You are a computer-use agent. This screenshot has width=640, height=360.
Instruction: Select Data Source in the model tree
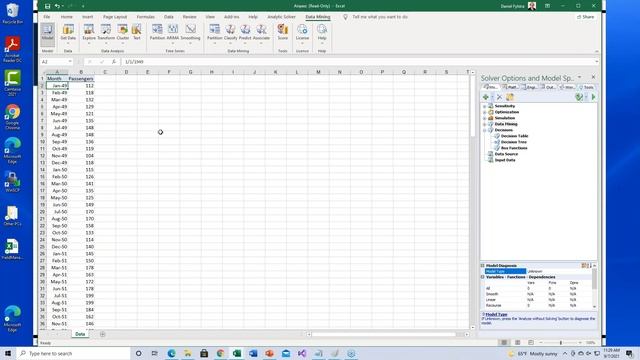506,154
